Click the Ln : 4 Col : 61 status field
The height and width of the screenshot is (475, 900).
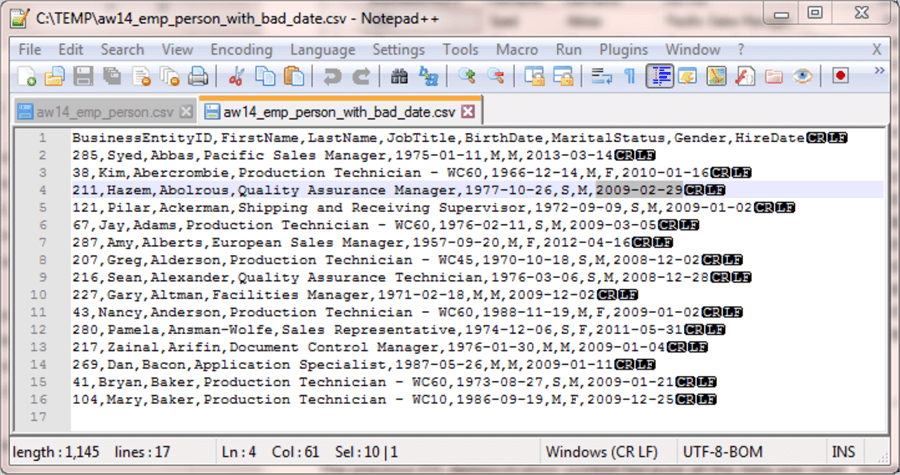point(270,452)
